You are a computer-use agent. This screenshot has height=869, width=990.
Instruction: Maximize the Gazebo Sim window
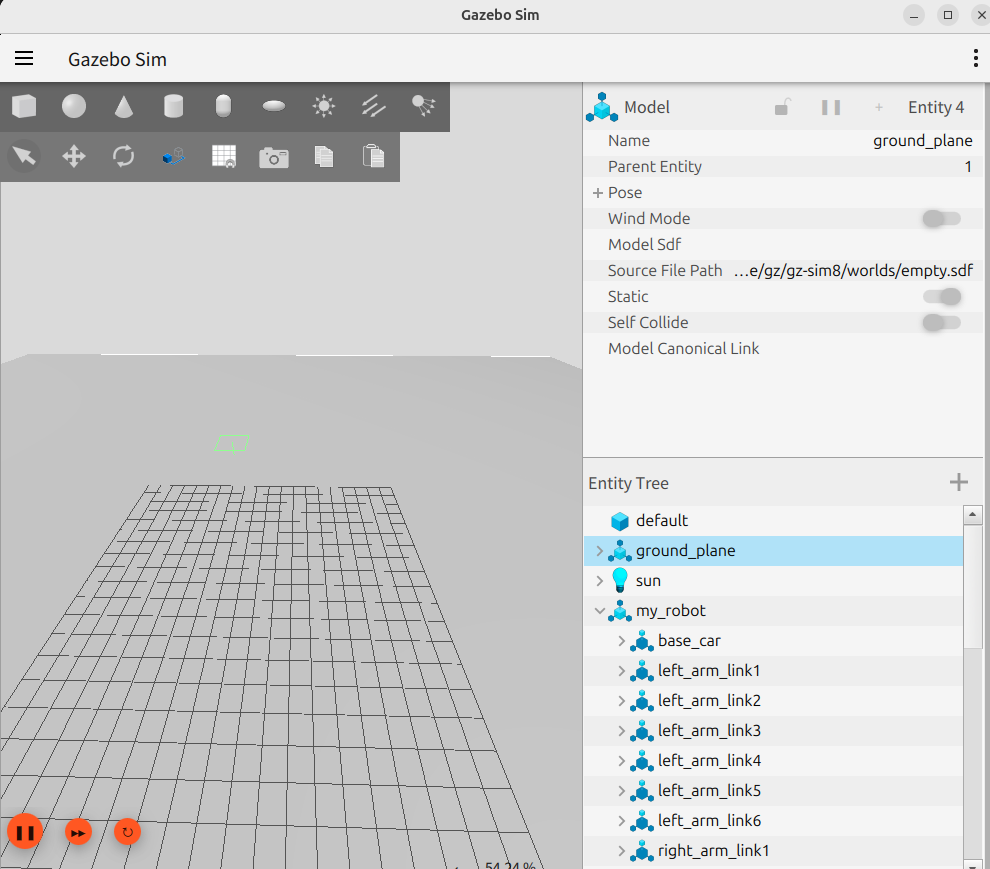click(x=948, y=15)
